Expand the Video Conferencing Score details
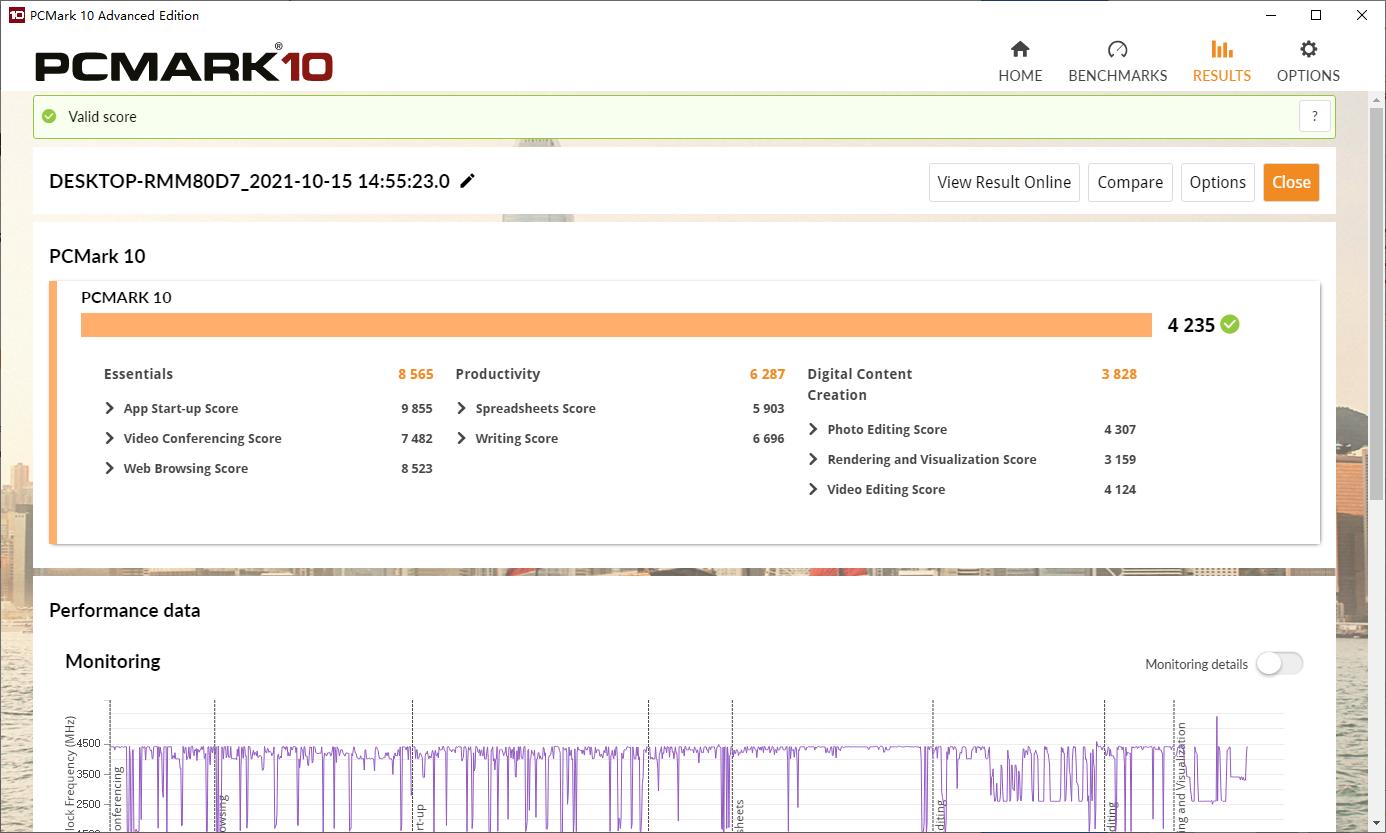The image size is (1386, 833). click(x=110, y=438)
